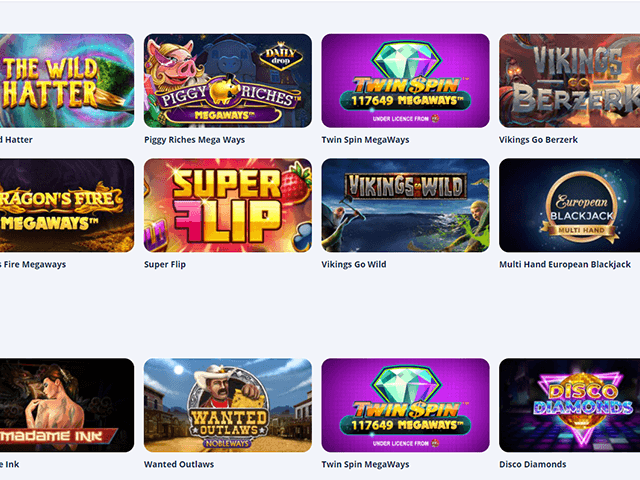Click the 'Disco Diamonds' title link
640x480 pixels.
click(533, 464)
